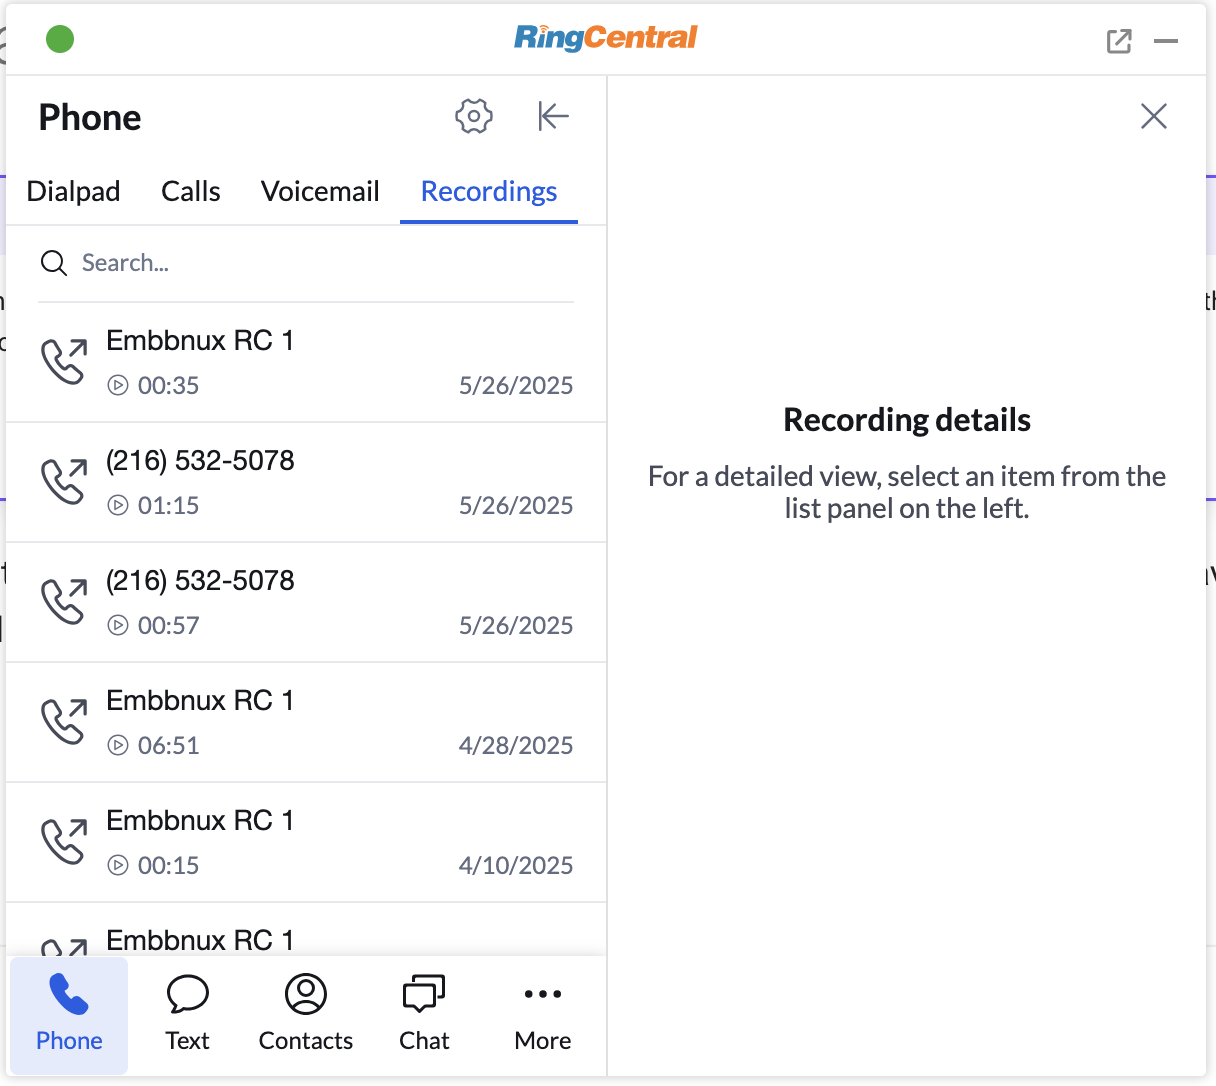
Task: Click the 4/10/2025 date text
Action: coord(516,865)
